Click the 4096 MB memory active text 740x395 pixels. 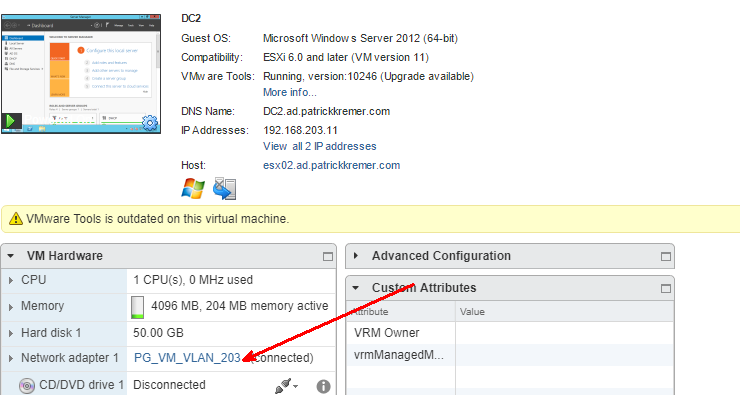point(240,306)
